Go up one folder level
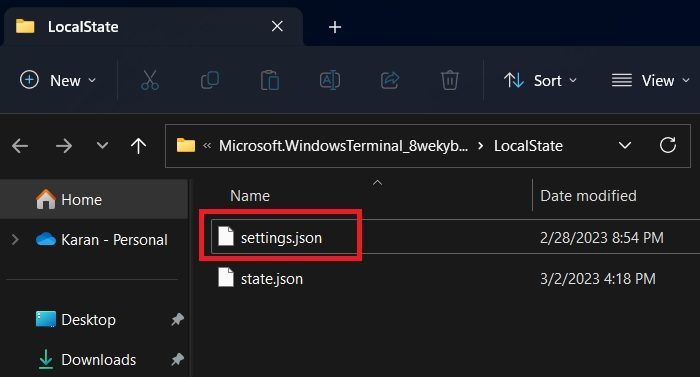 coord(138,146)
